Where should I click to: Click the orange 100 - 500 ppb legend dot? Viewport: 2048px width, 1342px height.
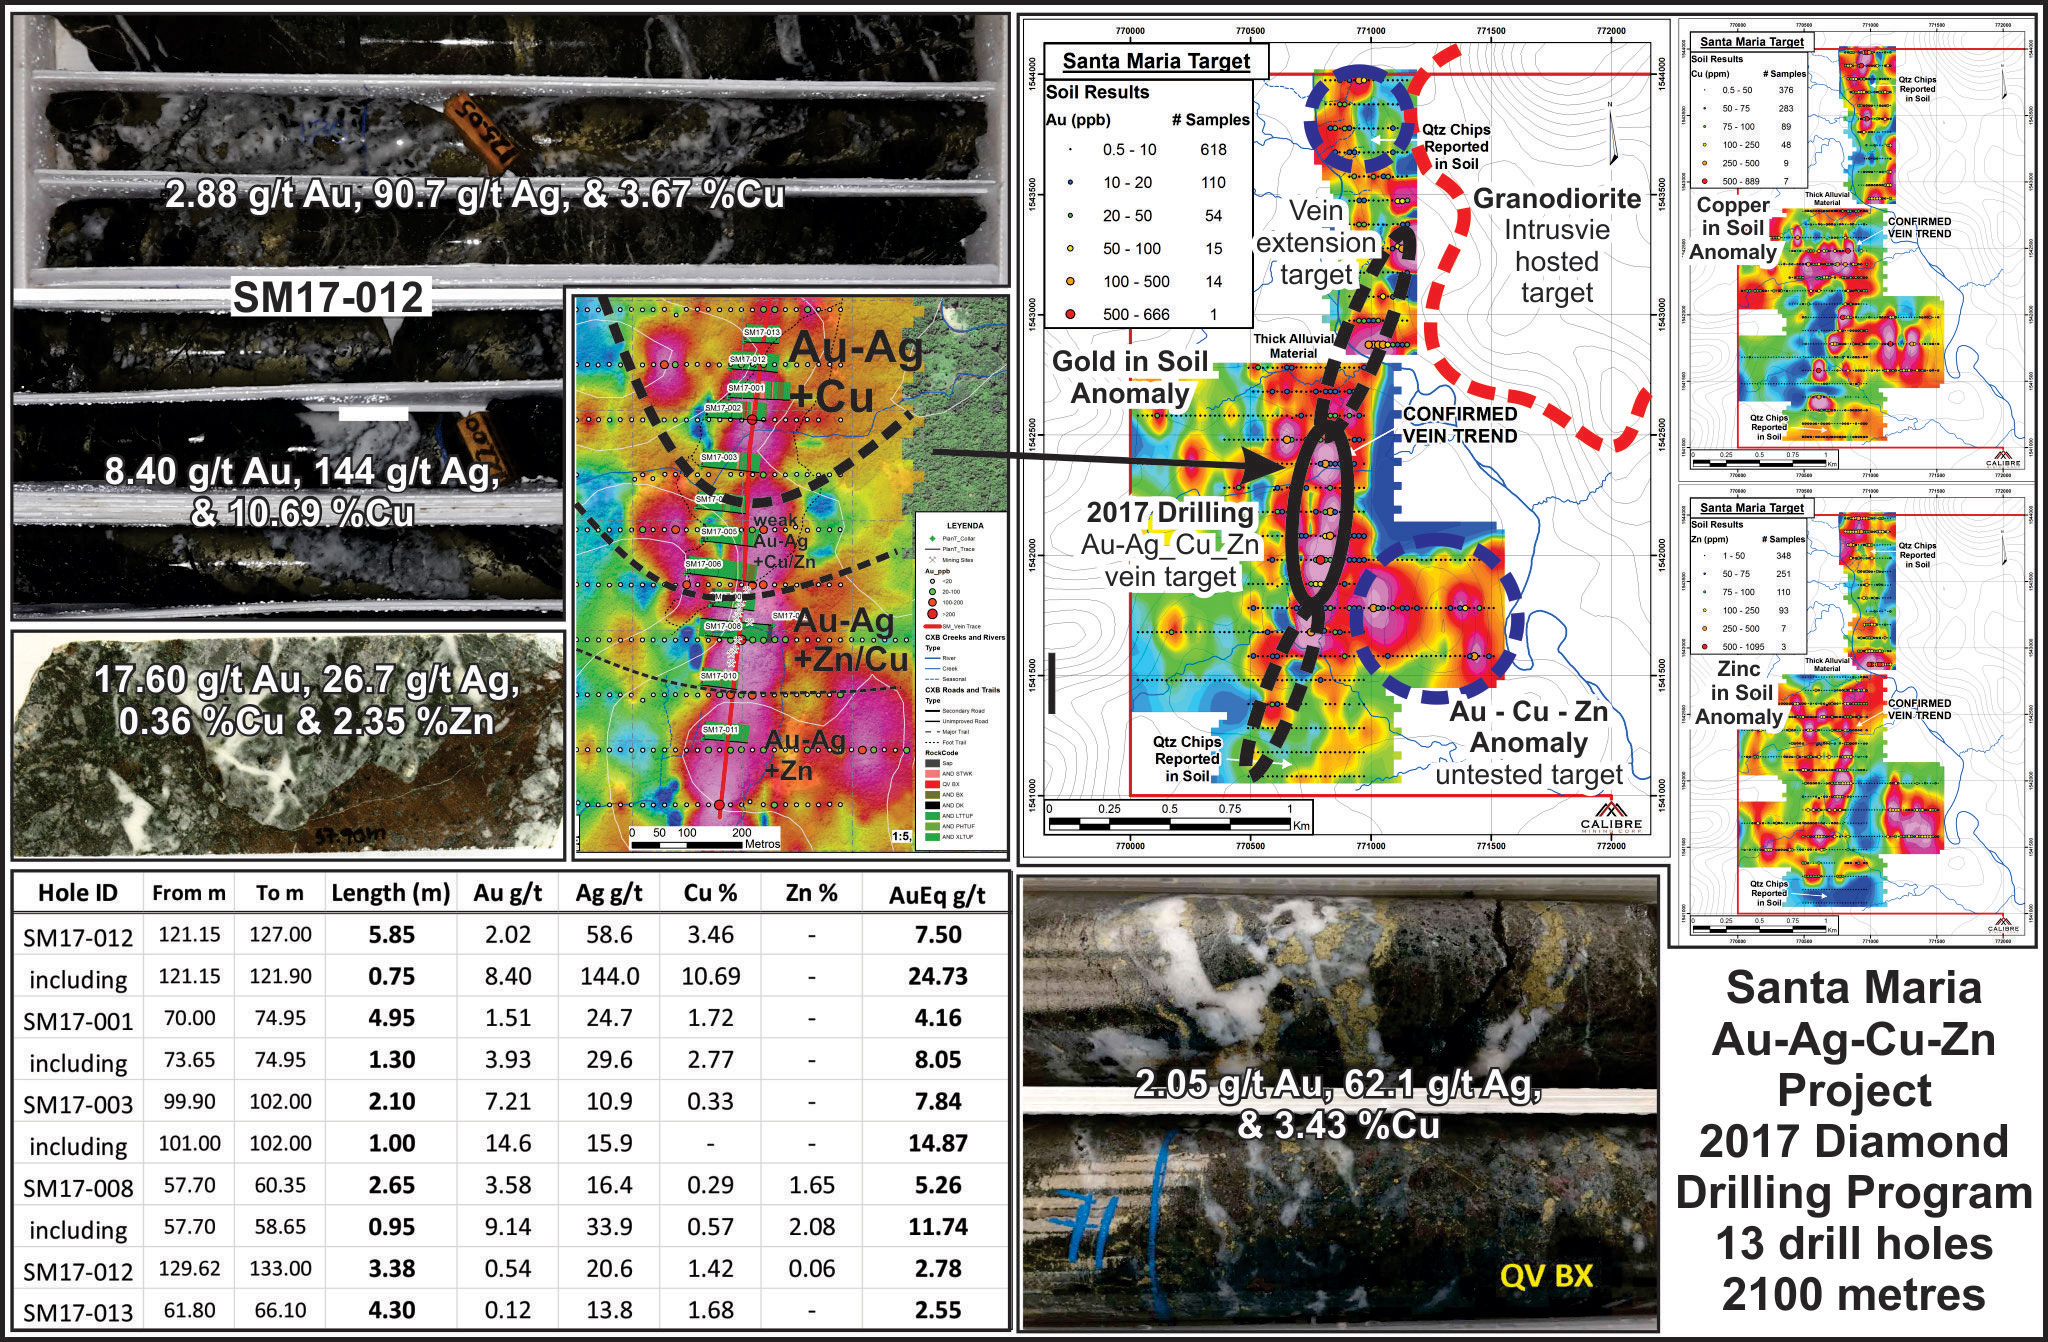[1070, 281]
